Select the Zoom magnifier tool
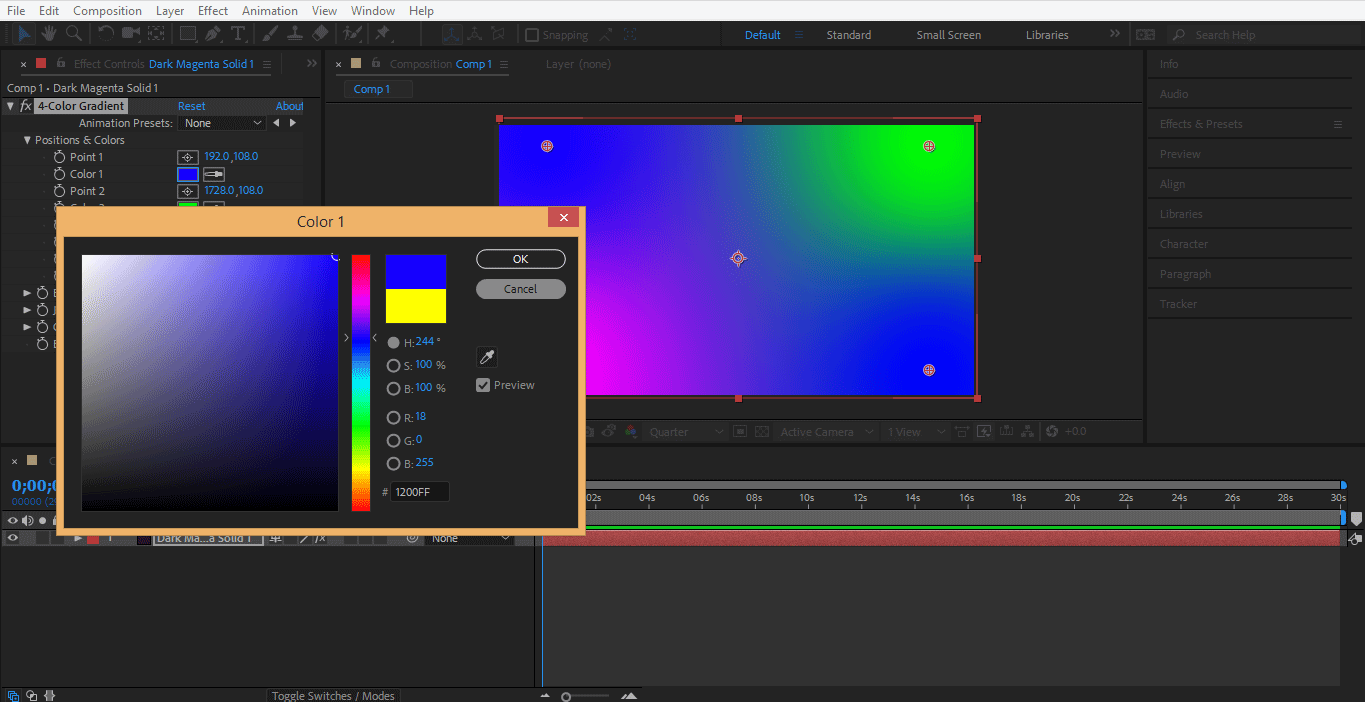1365x702 pixels. (73, 34)
